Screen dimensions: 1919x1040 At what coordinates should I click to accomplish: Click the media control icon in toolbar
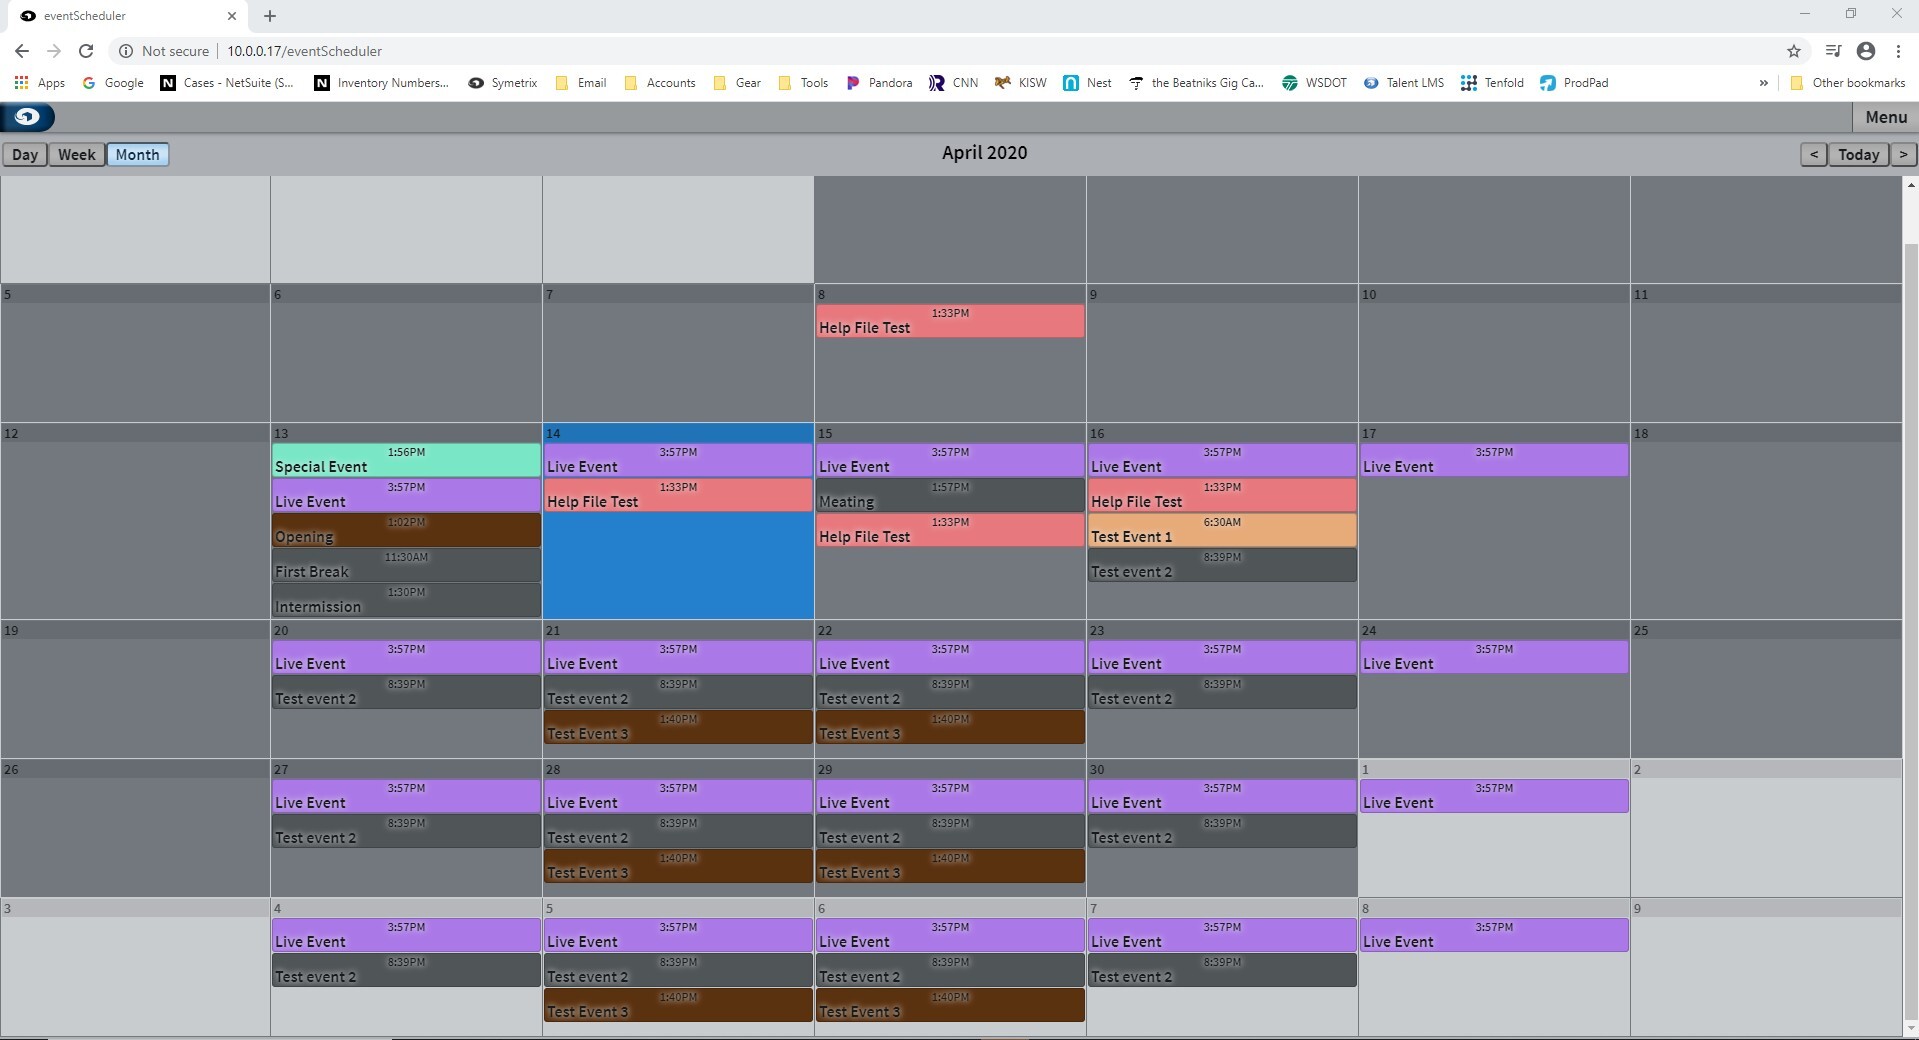[1832, 51]
